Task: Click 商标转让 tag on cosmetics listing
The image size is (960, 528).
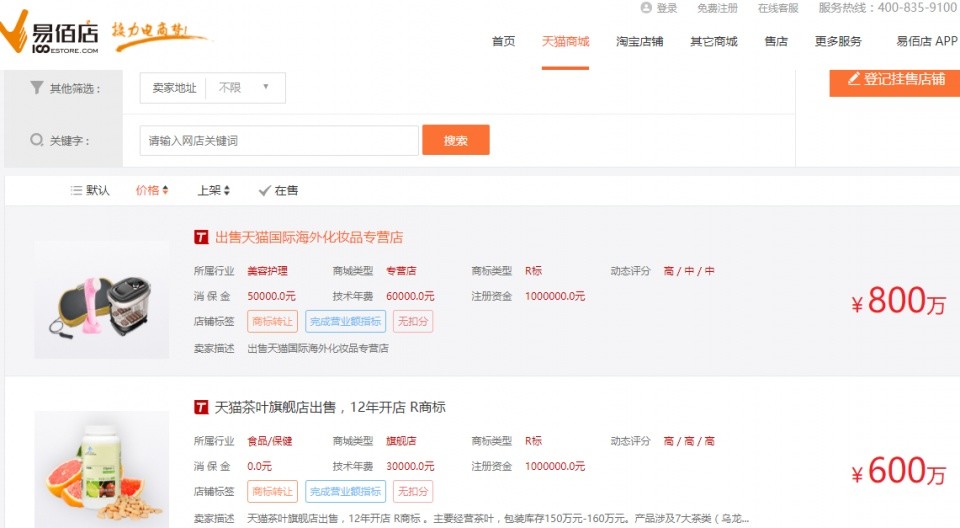Action: [272, 322]
